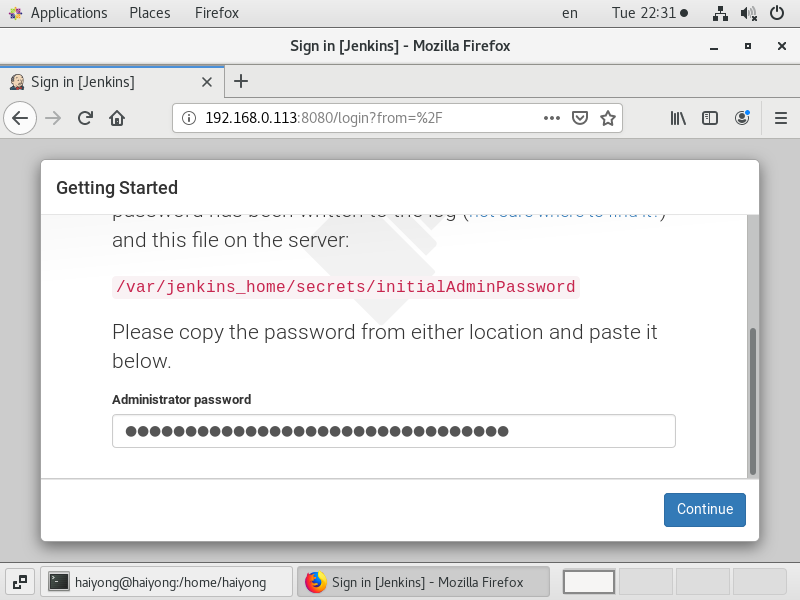
Task: Maximize the Firefox window
Action: click(x=748, y=46)
